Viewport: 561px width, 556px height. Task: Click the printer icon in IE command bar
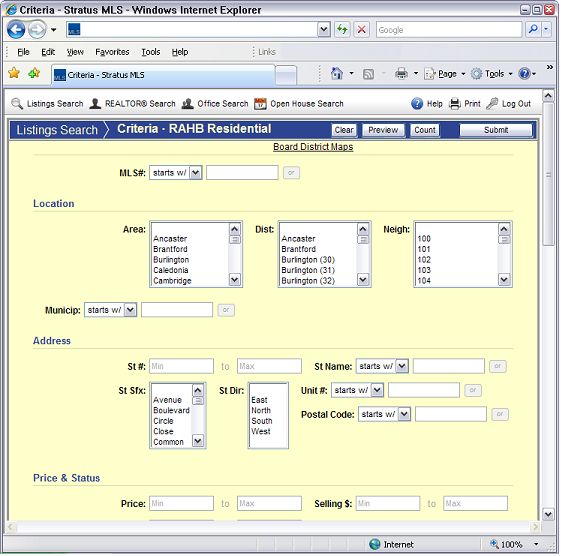(x=401, y=74)
